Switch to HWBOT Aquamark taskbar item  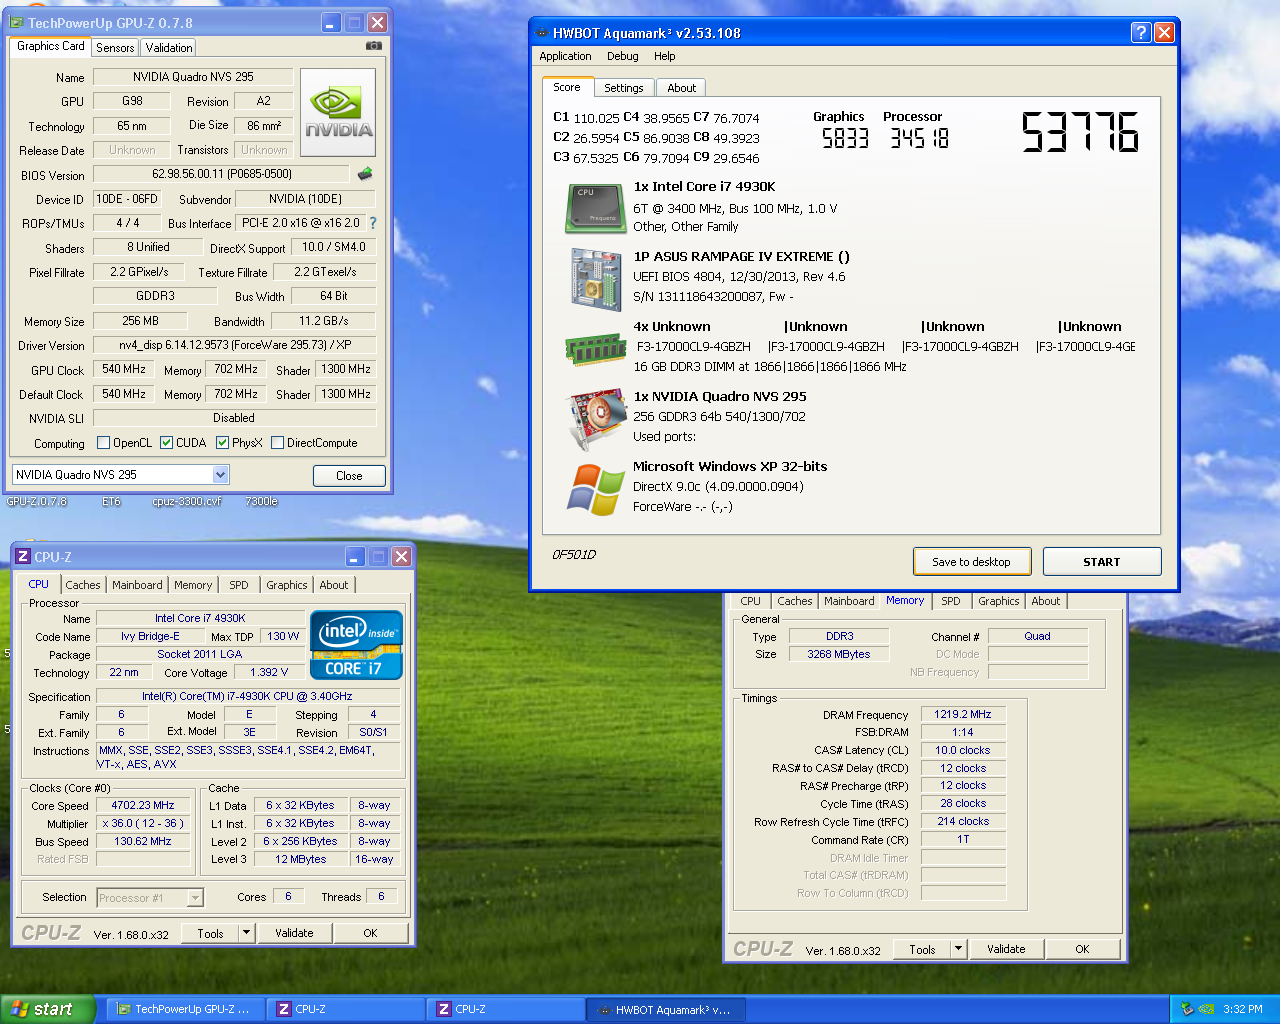pos(664,1009)
